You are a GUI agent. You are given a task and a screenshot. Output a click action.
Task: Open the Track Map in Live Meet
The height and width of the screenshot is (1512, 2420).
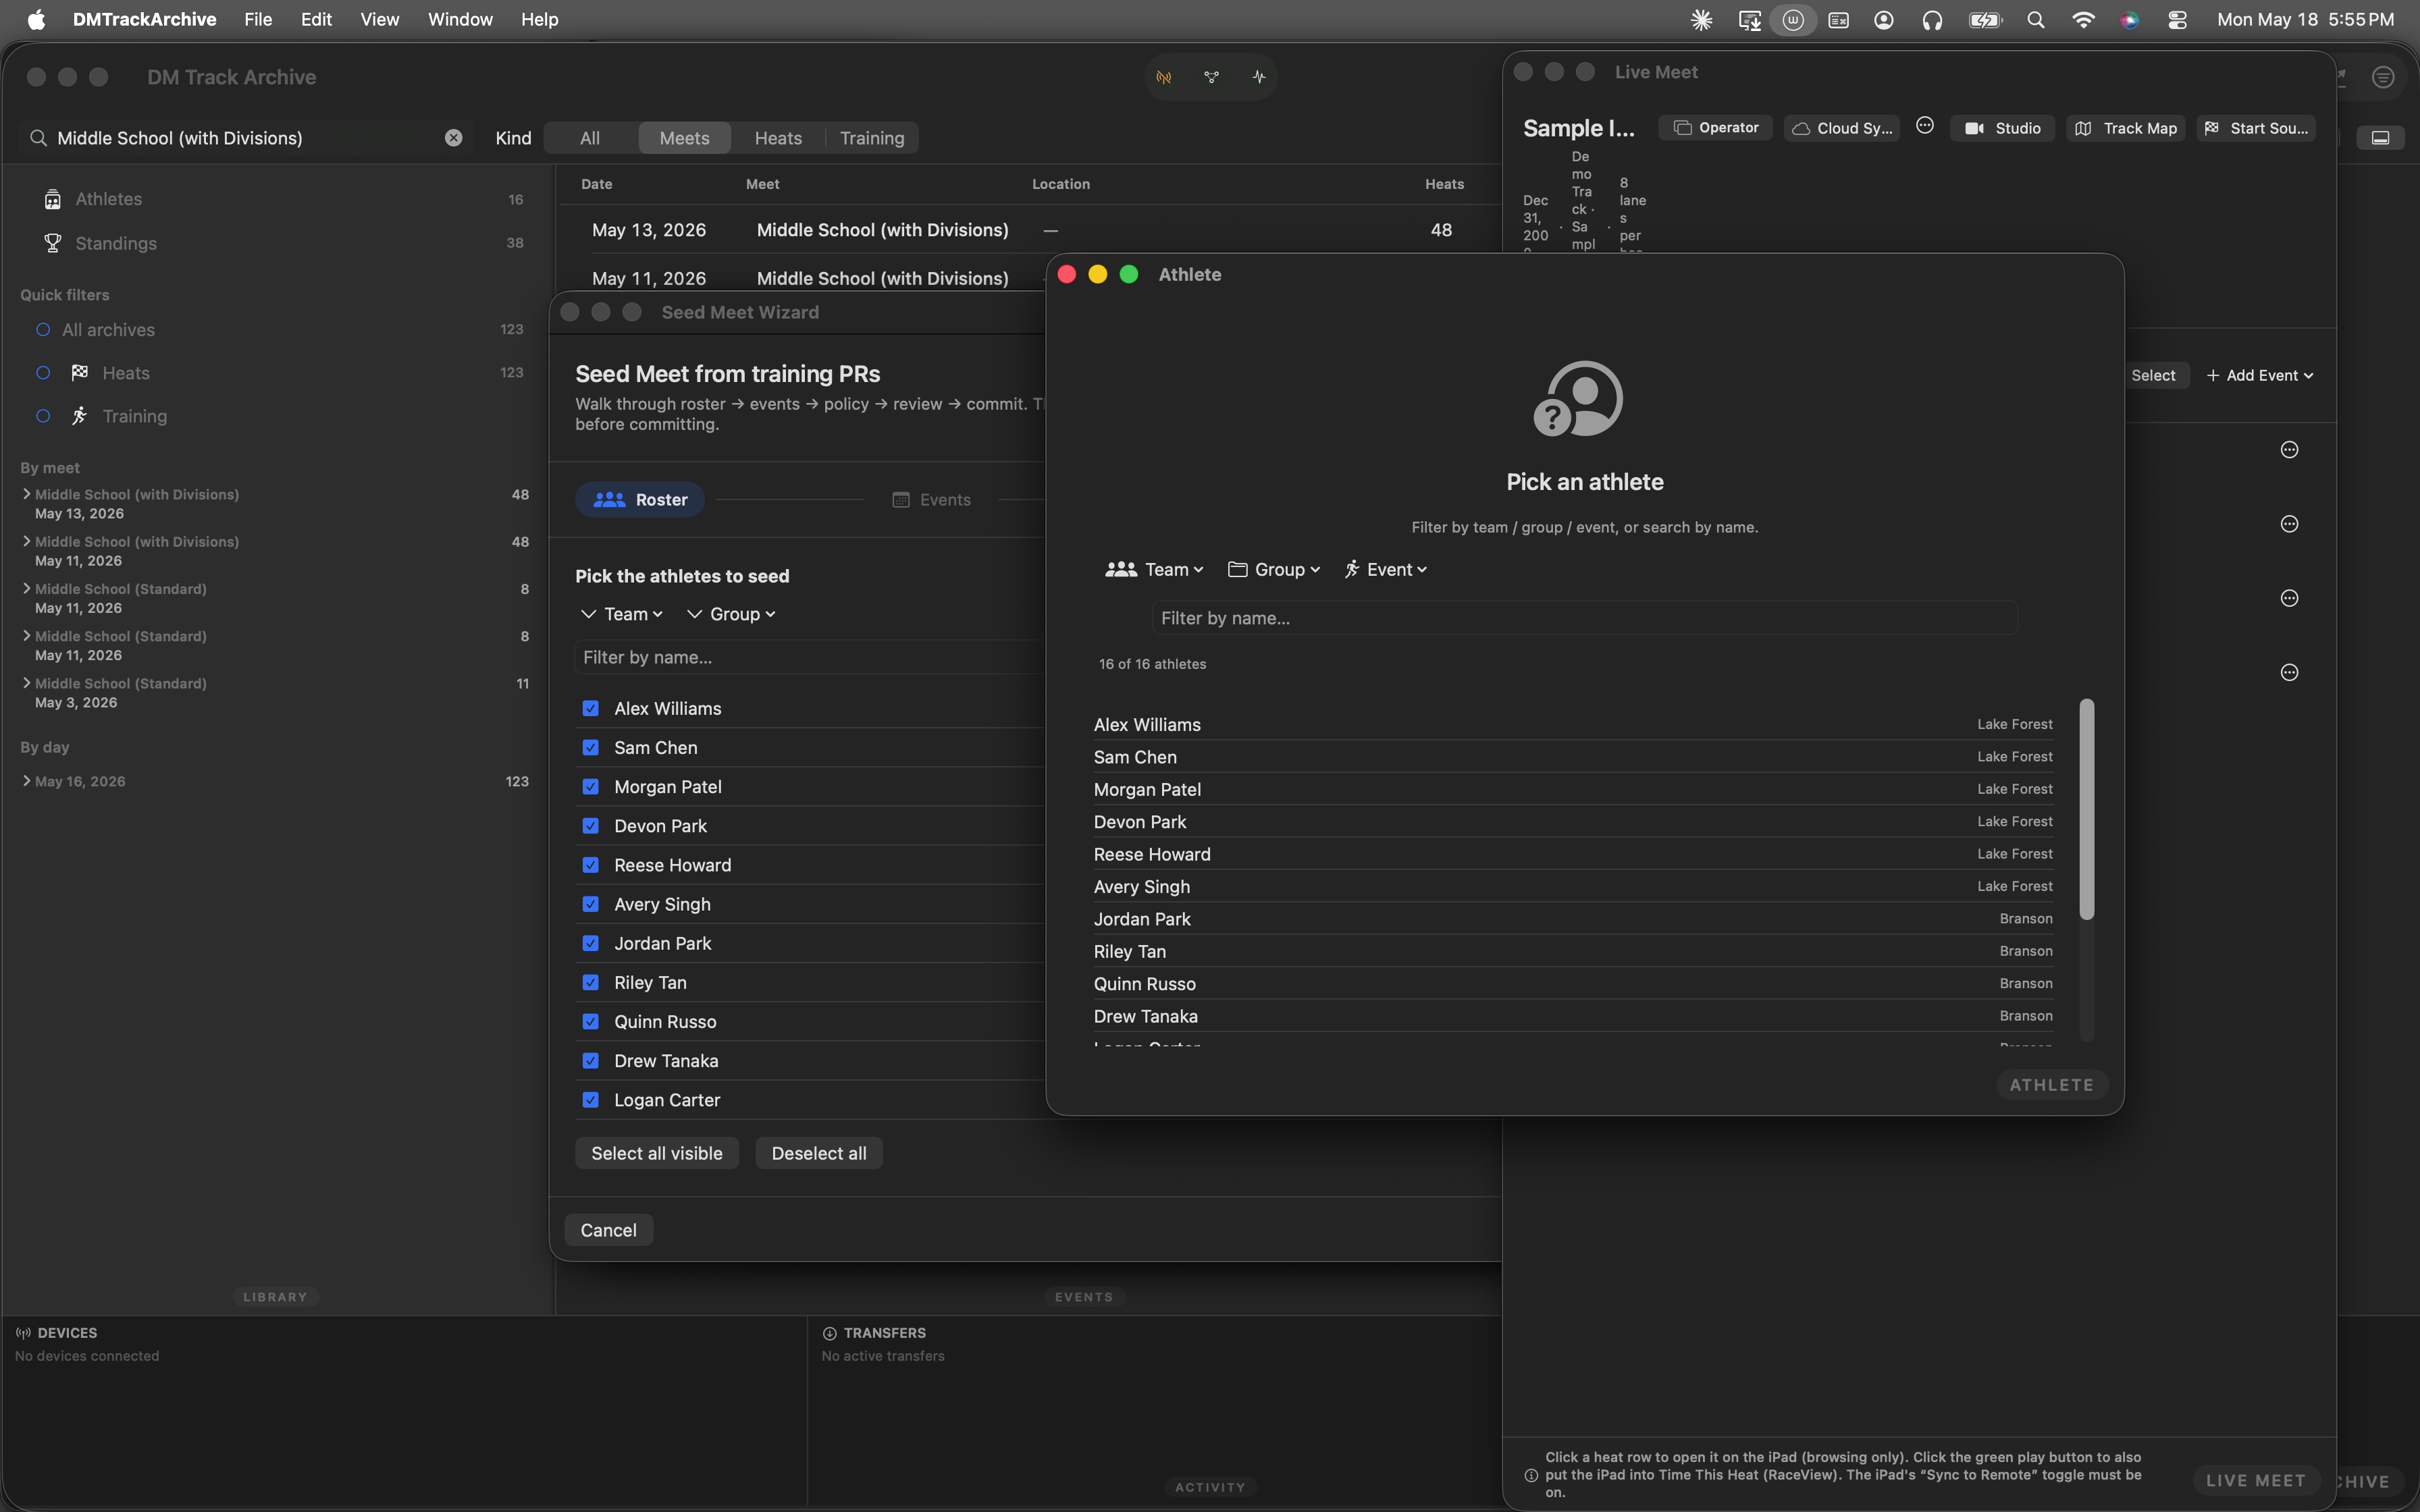click(x=2125, y=128)
